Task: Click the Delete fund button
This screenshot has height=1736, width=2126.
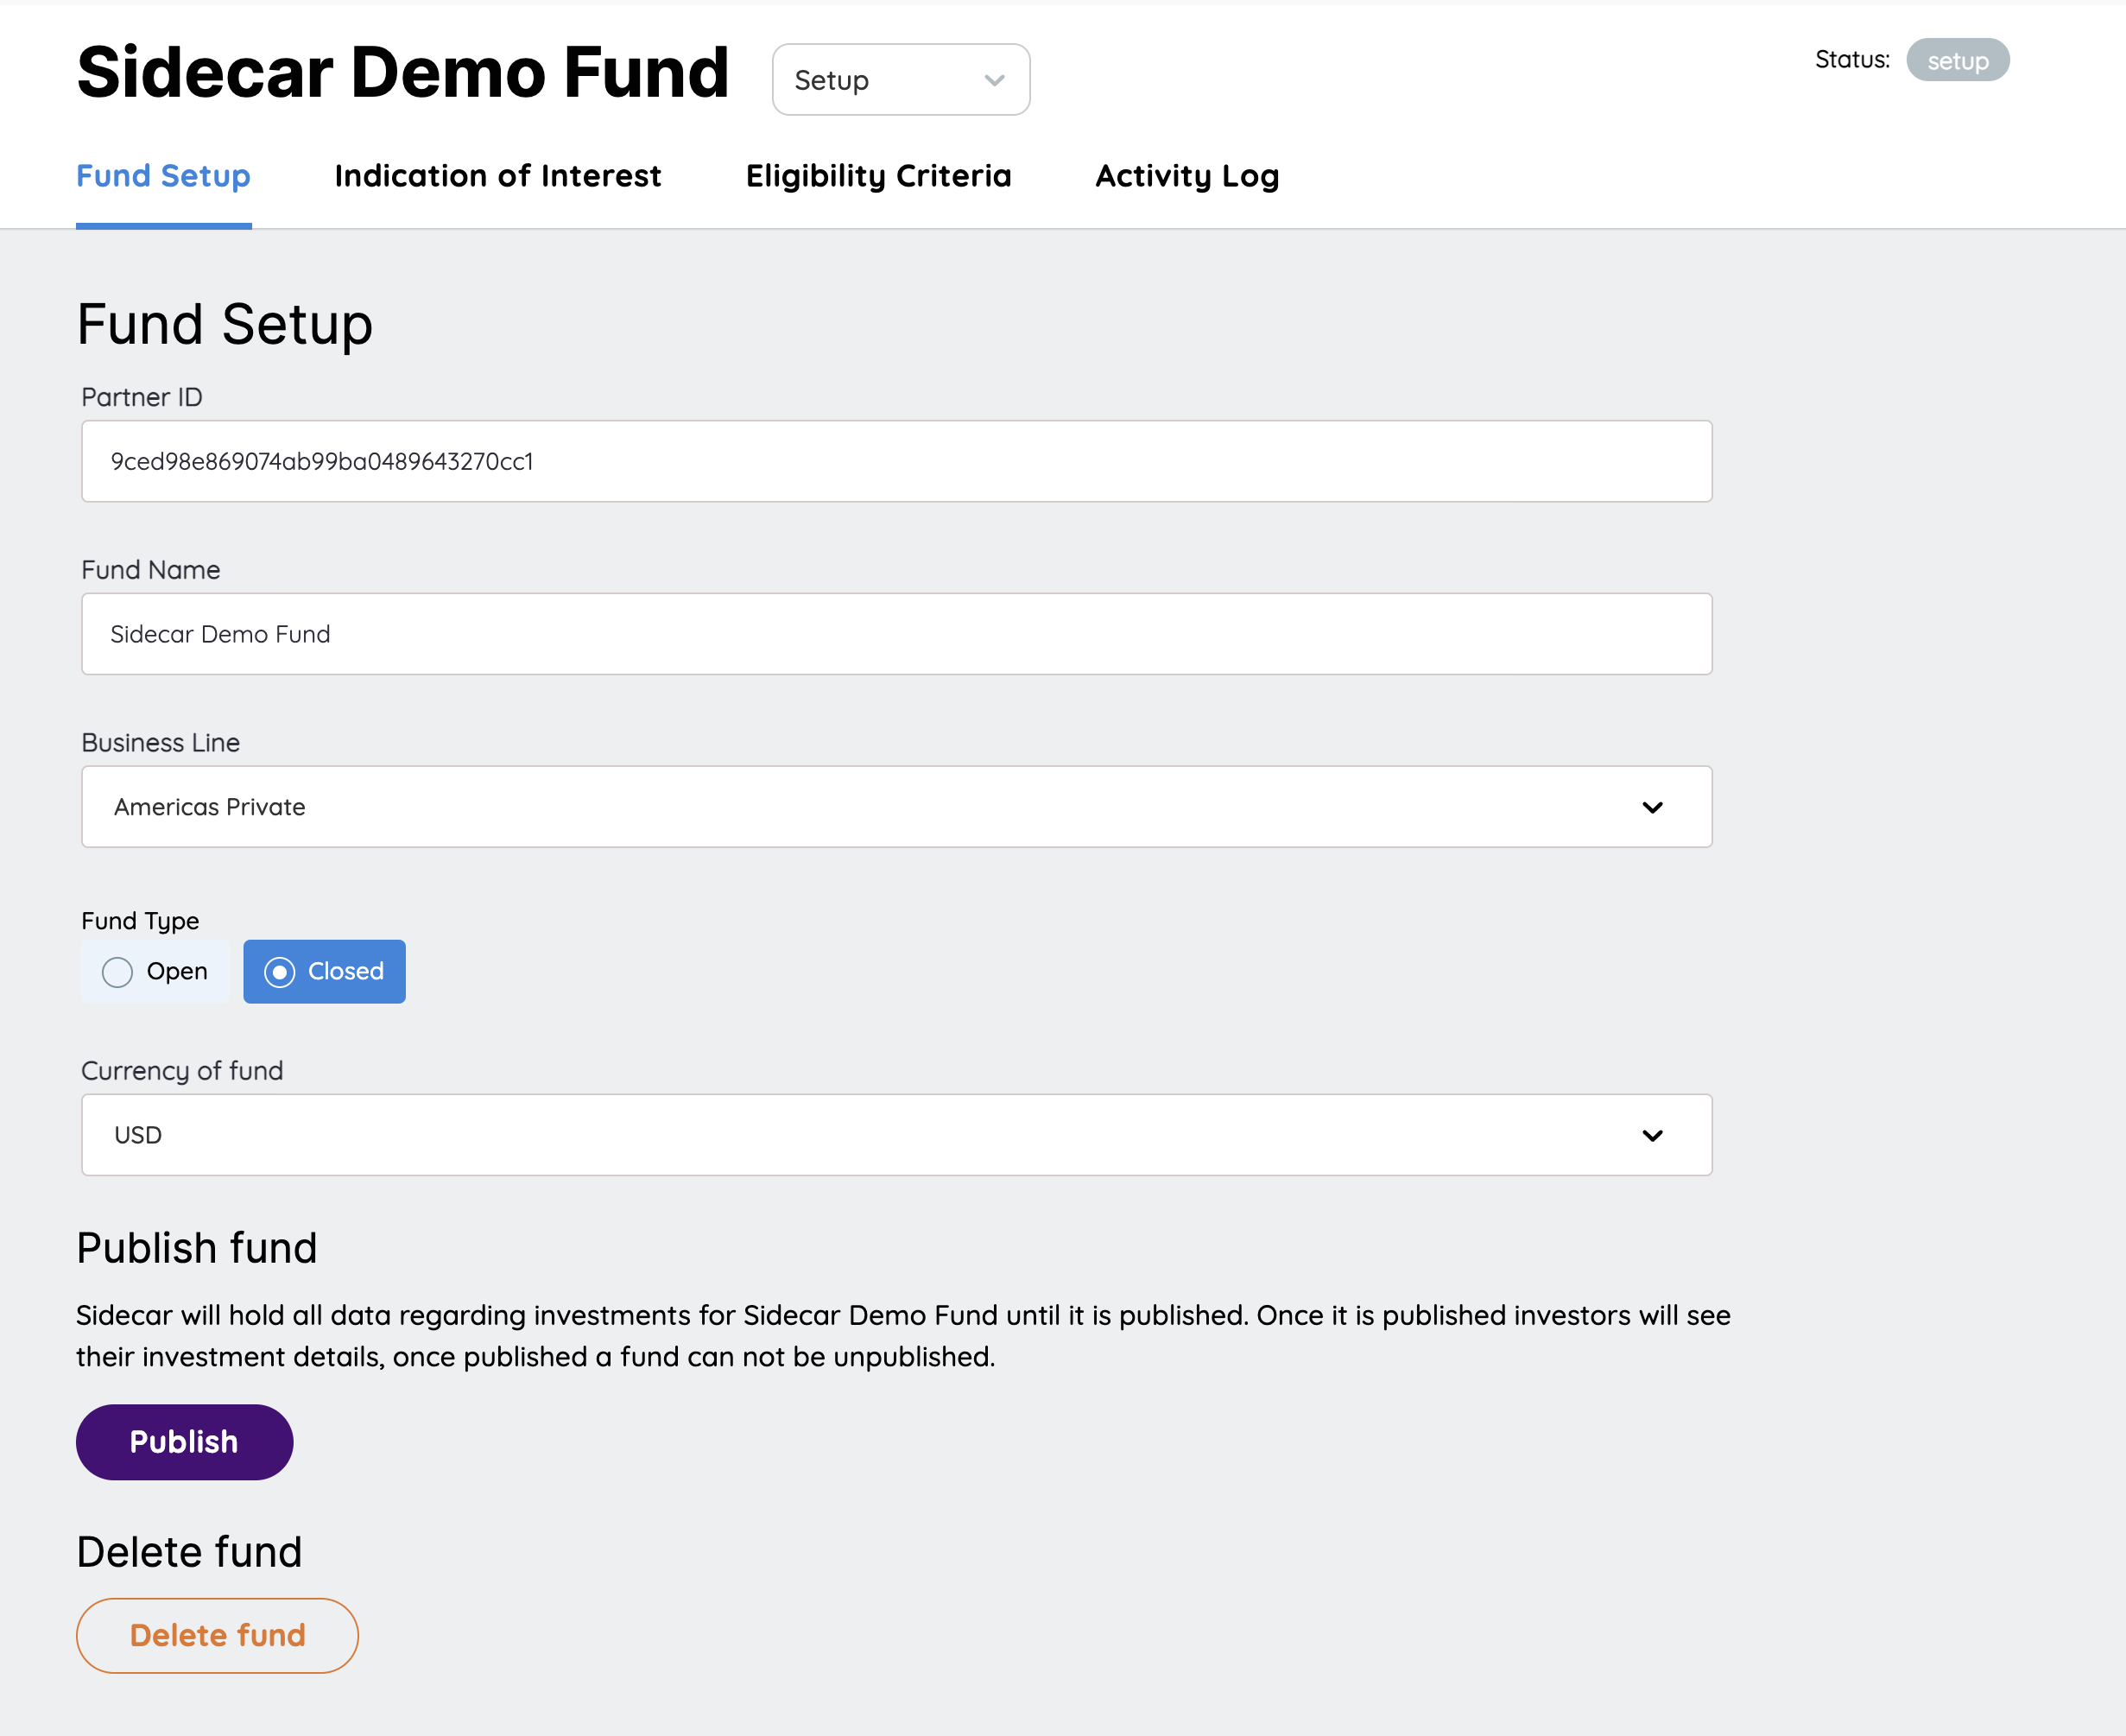Action: point(216,1634)
